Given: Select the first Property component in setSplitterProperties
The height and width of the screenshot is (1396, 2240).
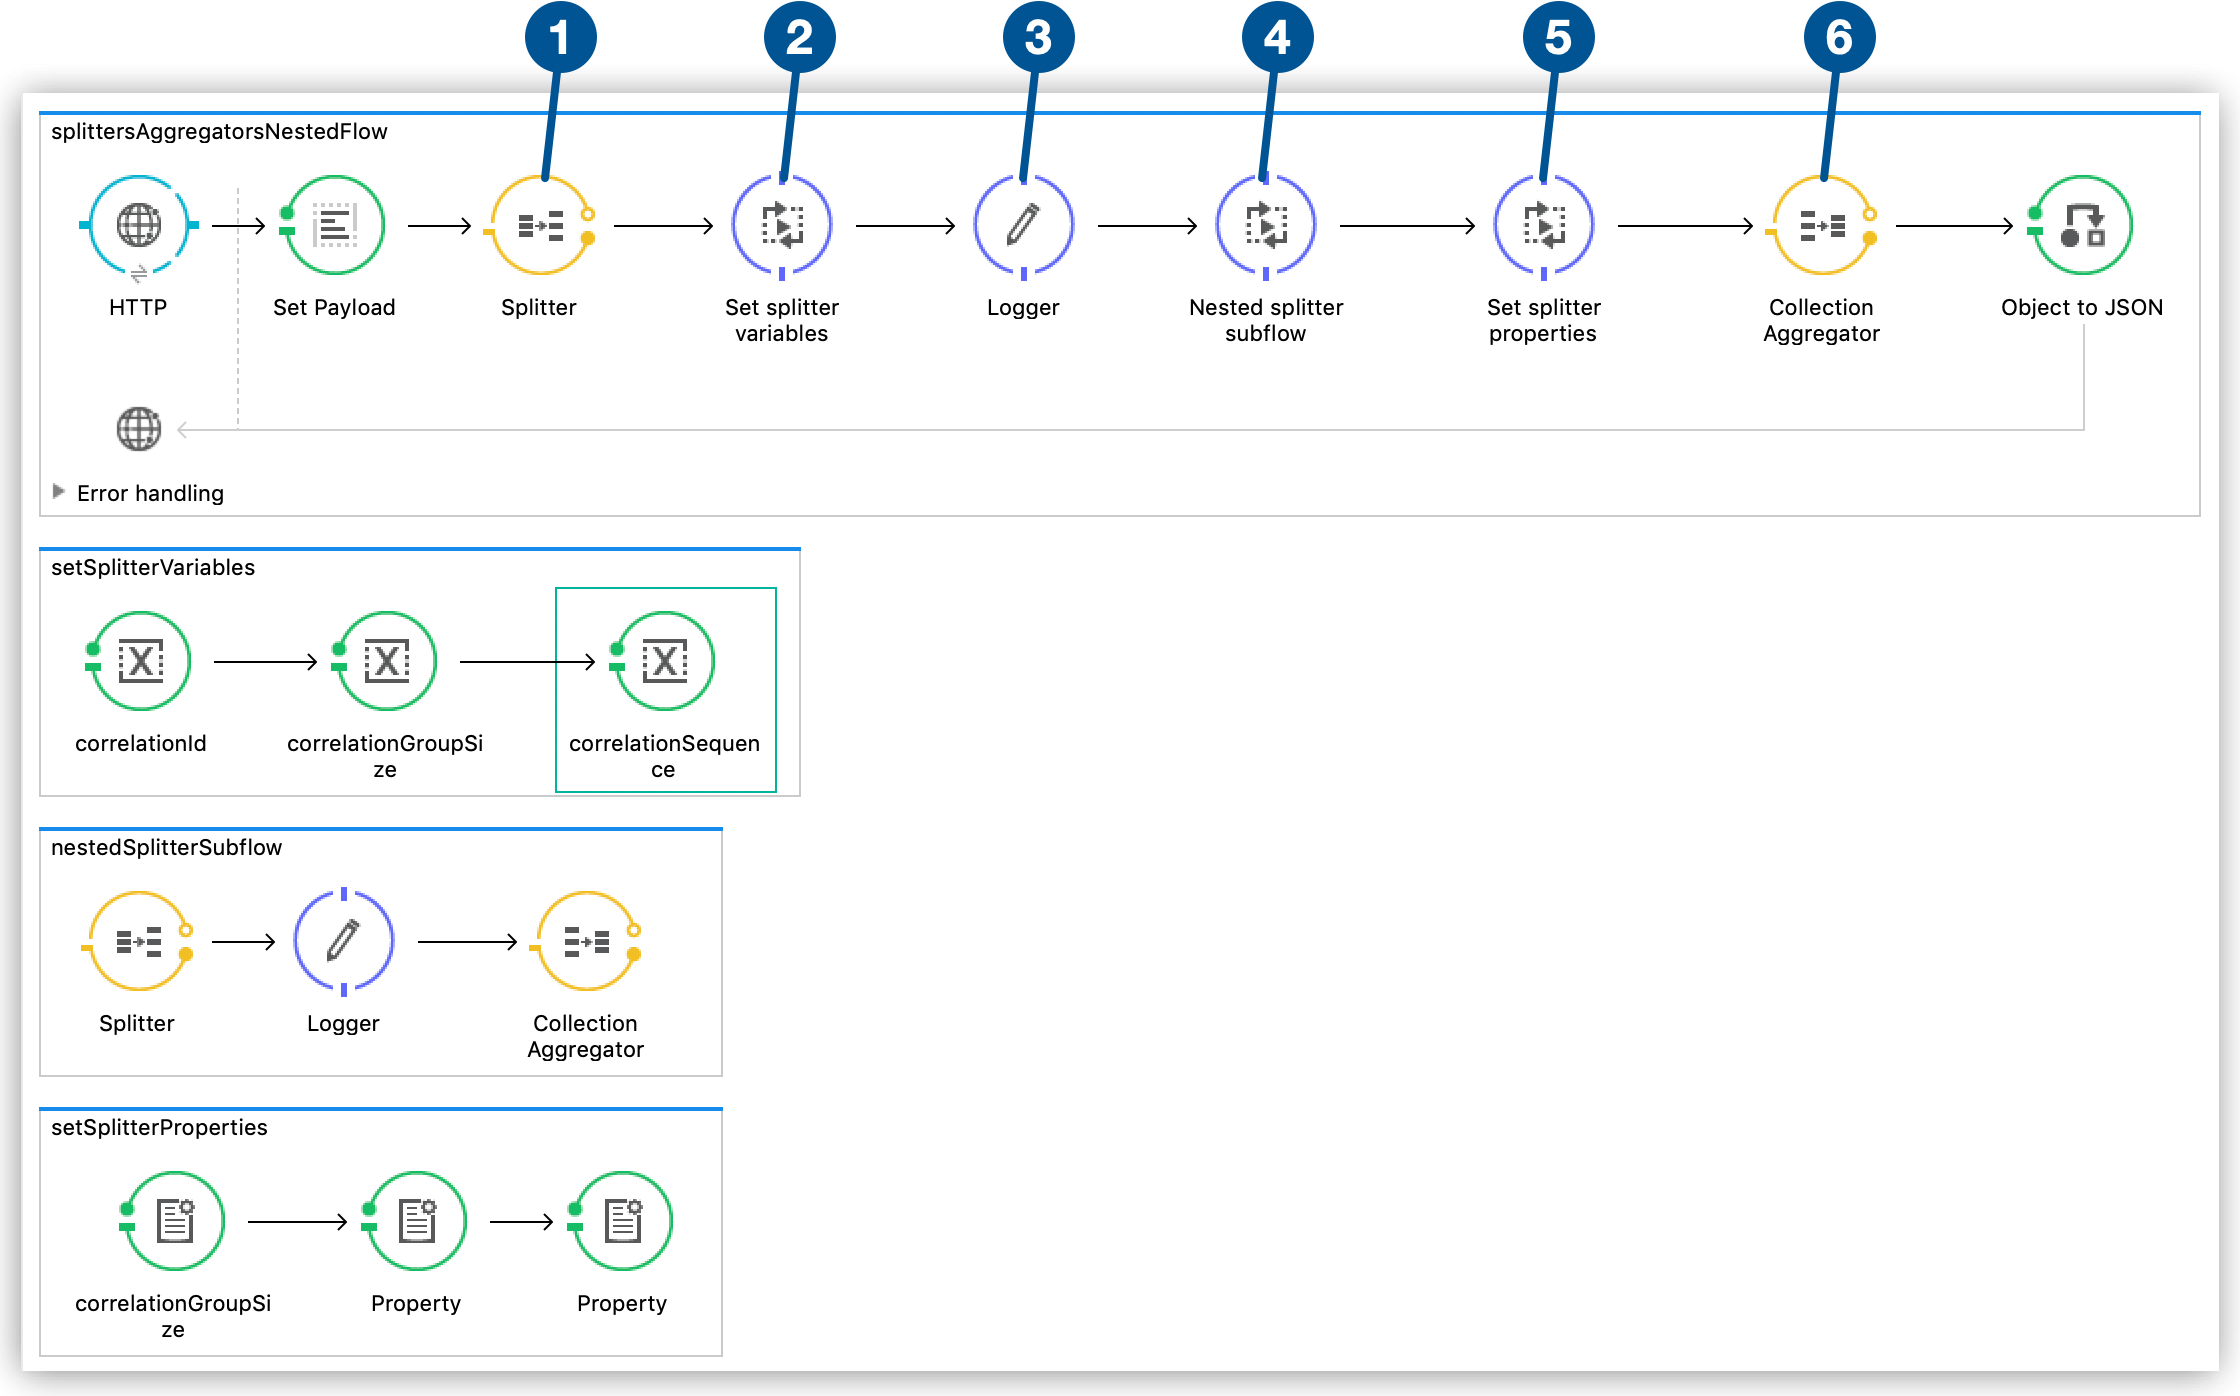Looking at the screenshot, I should [x=416, y=1220].
